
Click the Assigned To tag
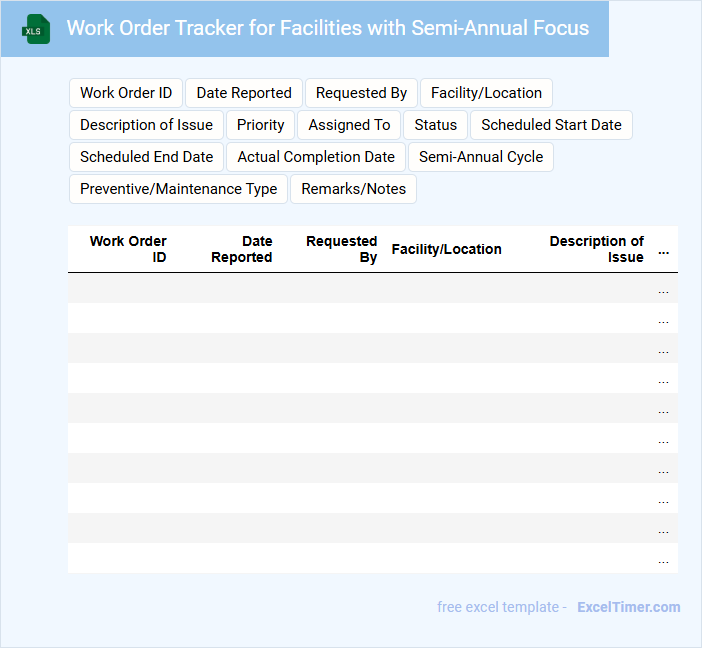pyautogui.click(x=349, y=125)
